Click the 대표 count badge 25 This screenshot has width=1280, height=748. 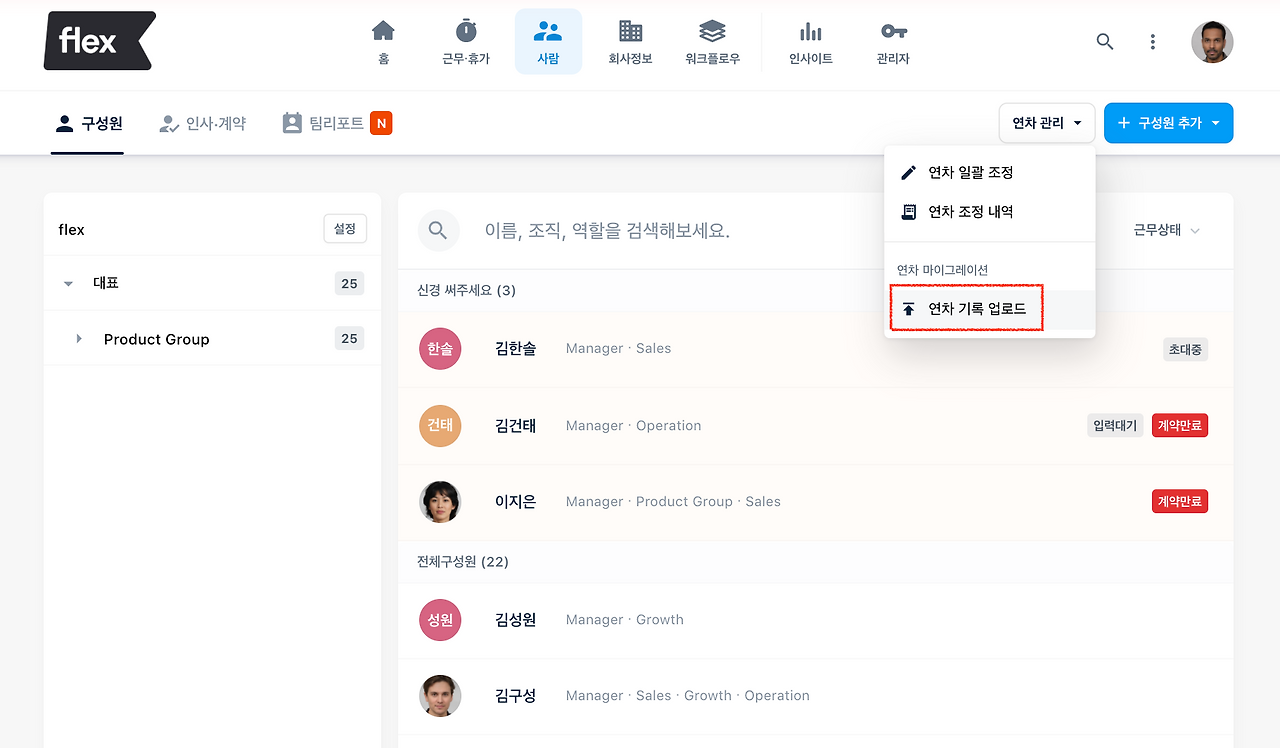click(349, 283)
